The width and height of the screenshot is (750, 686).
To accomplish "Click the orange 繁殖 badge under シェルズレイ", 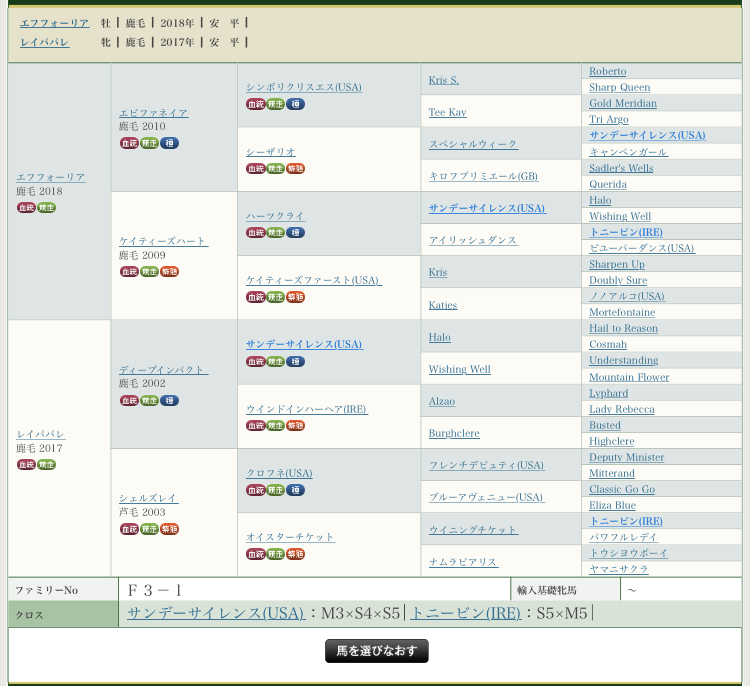I will [x=170, y=528].
